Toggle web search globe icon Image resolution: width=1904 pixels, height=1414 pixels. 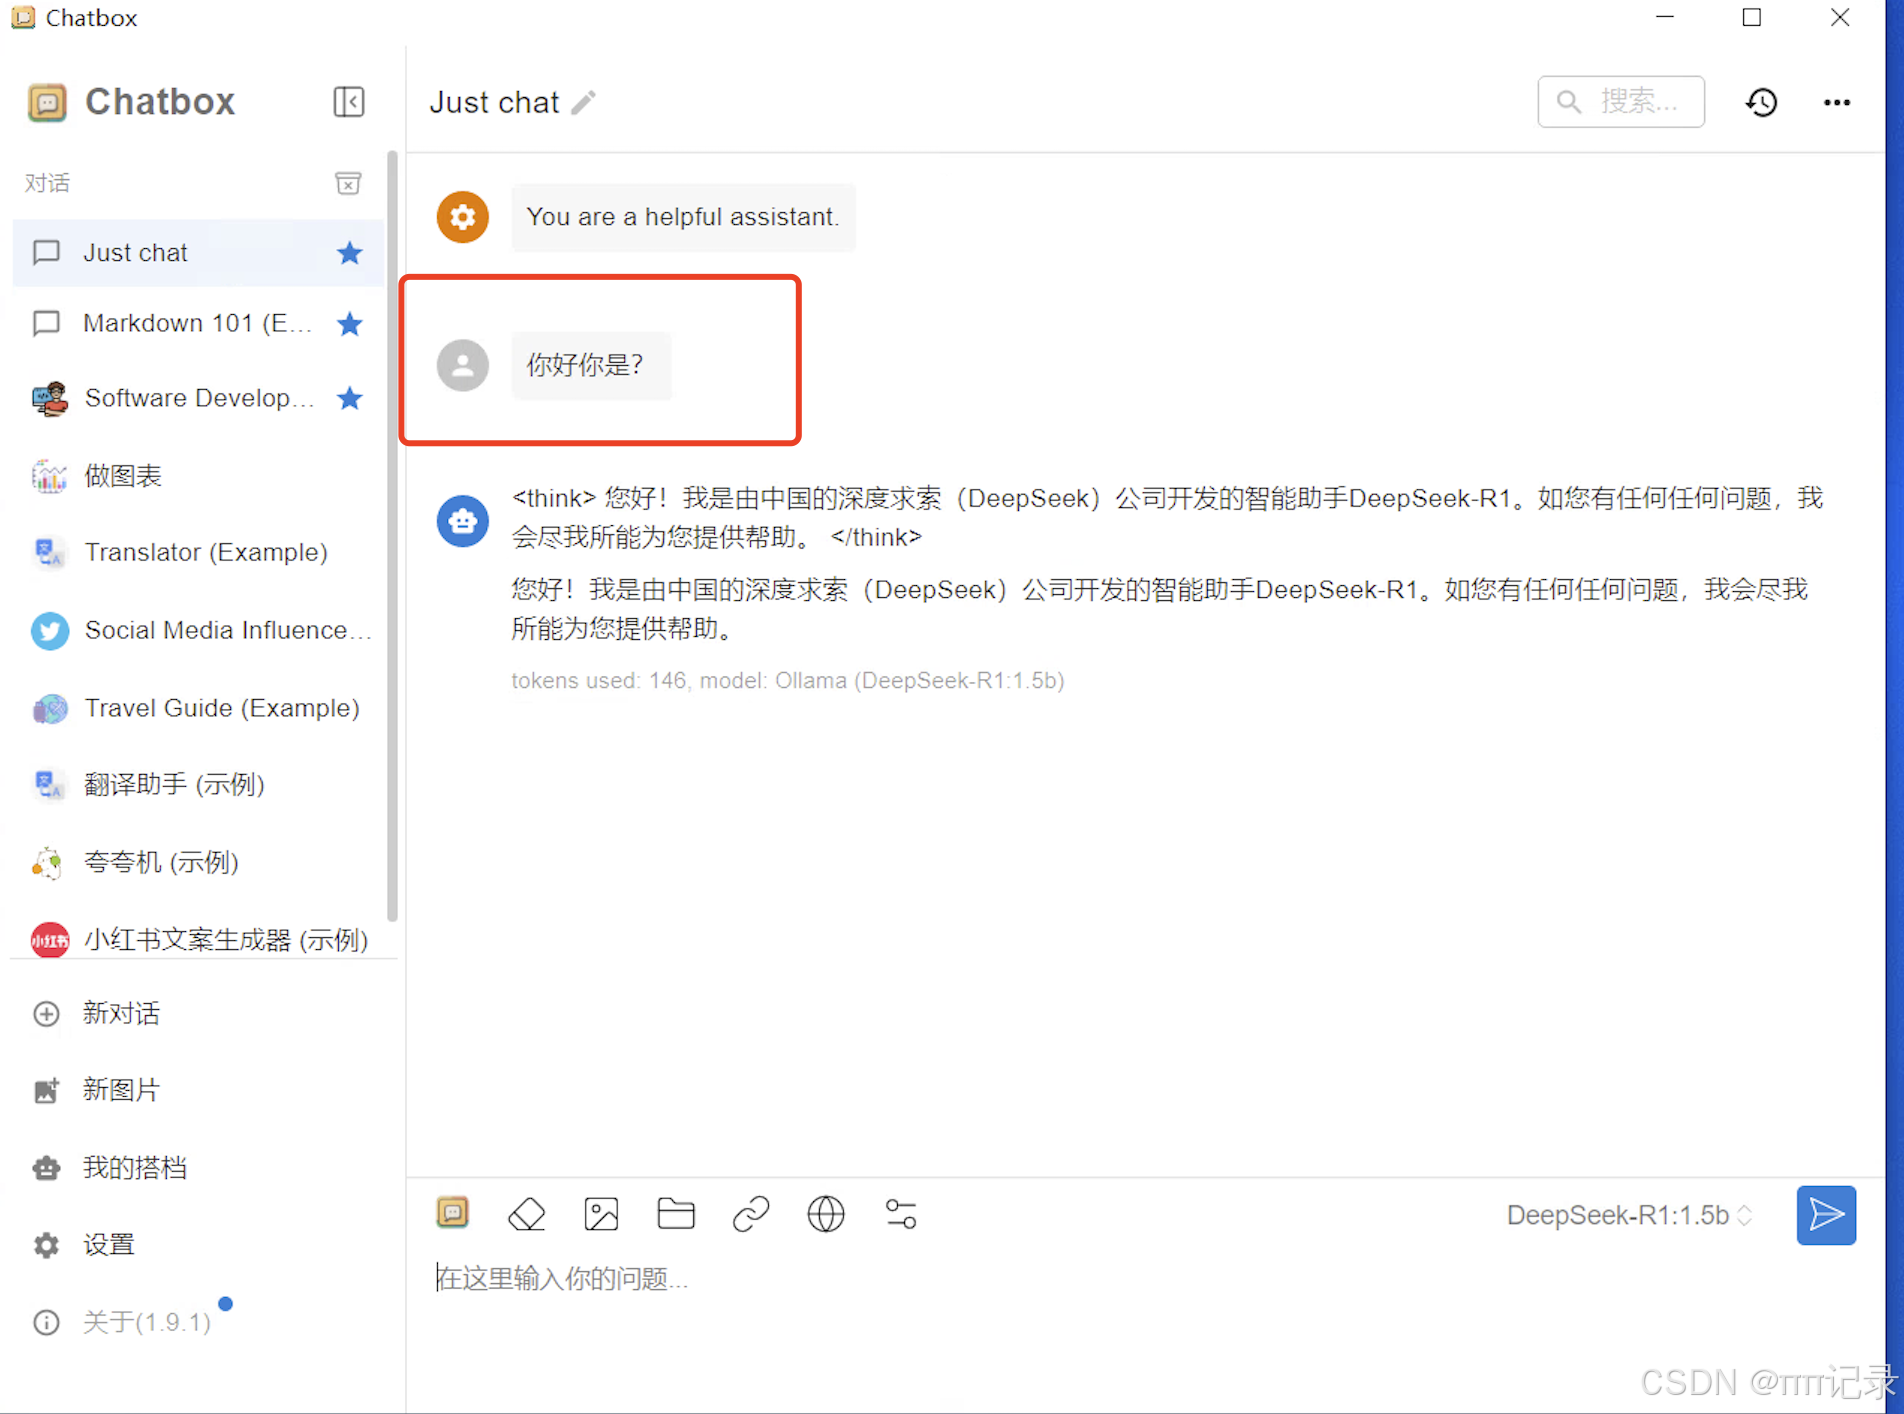click(x=826, y=1214)
